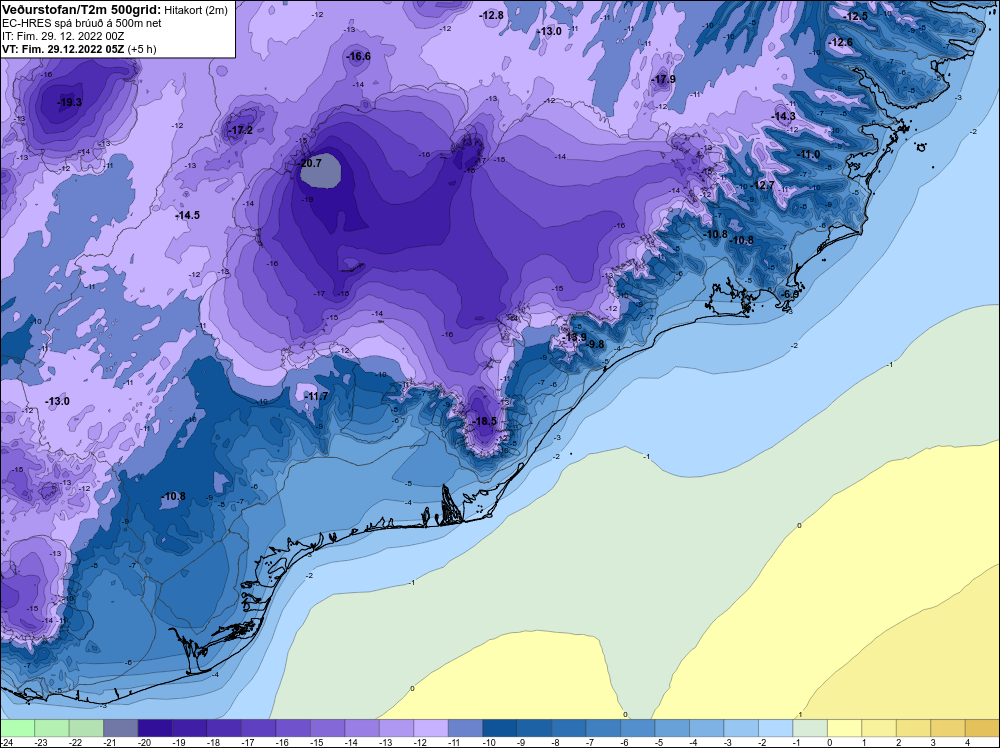Click the -12.7 temperature label

click(x=763, y=185)
